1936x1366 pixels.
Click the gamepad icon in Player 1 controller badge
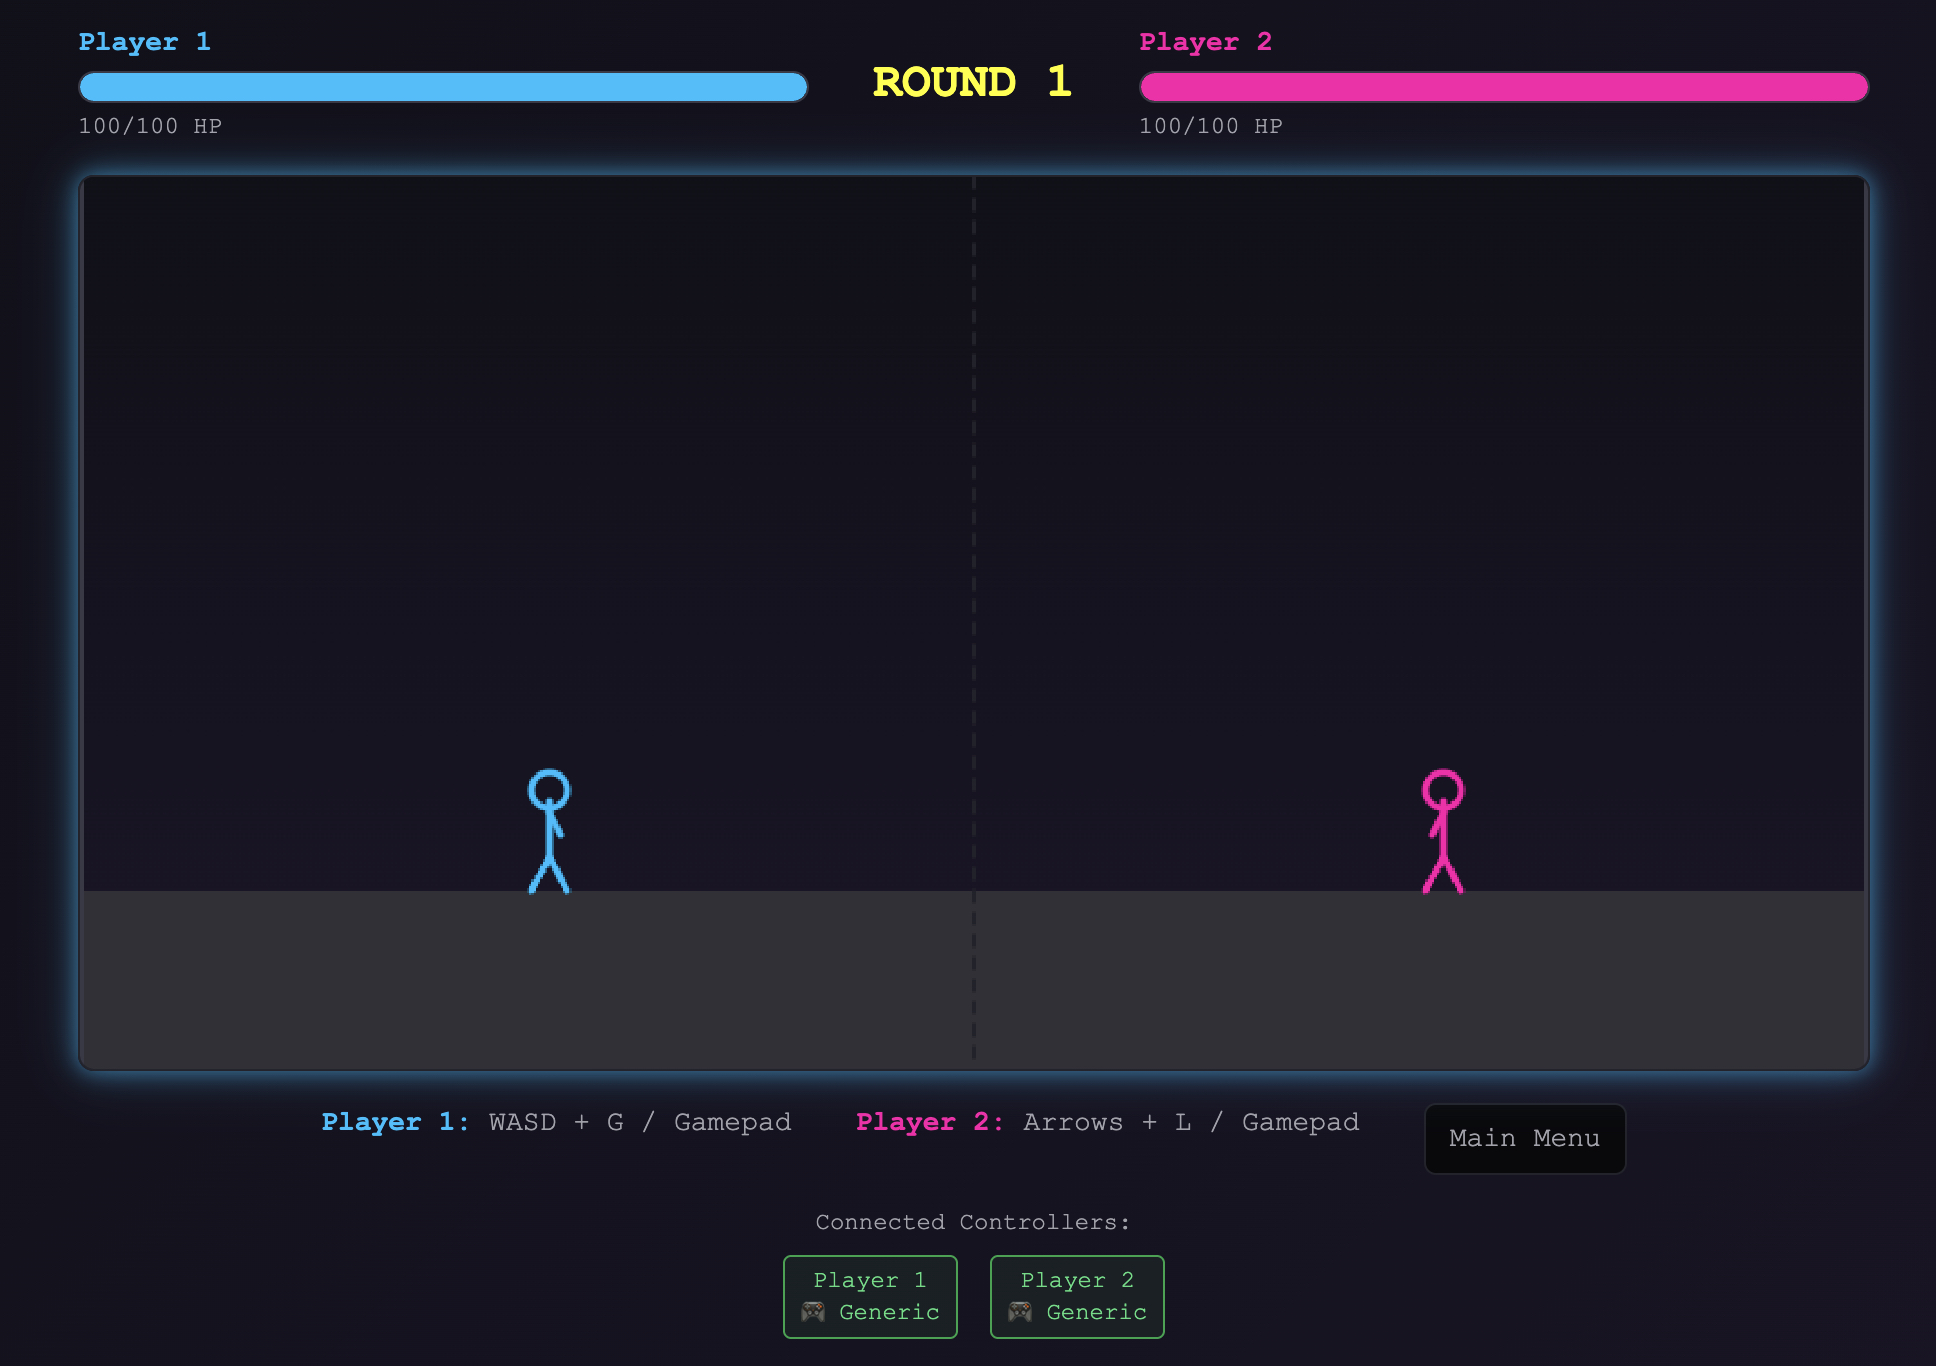(x=813, y=1313)
